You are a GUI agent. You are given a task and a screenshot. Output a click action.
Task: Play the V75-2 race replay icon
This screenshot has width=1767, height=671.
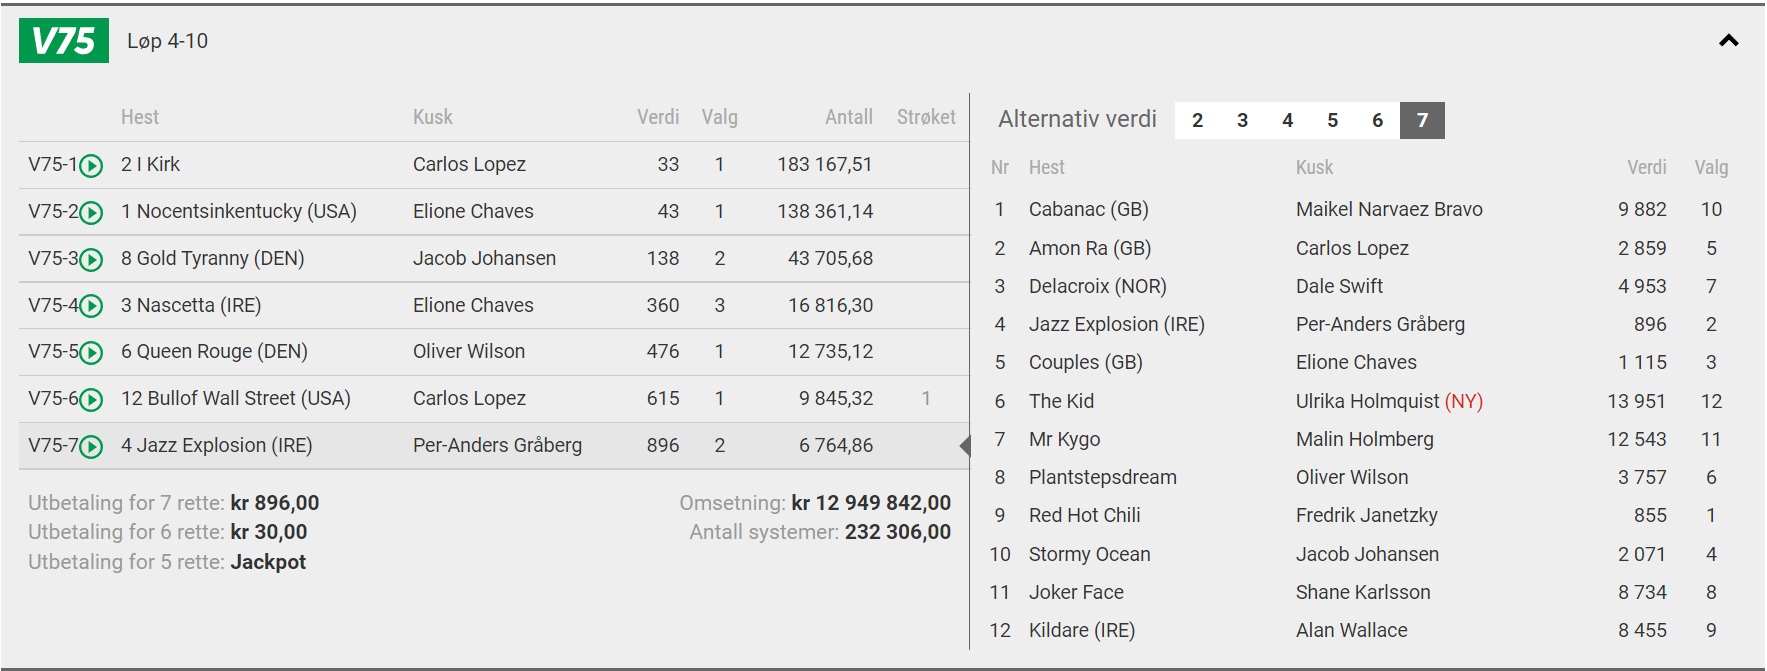pos(91,213)
